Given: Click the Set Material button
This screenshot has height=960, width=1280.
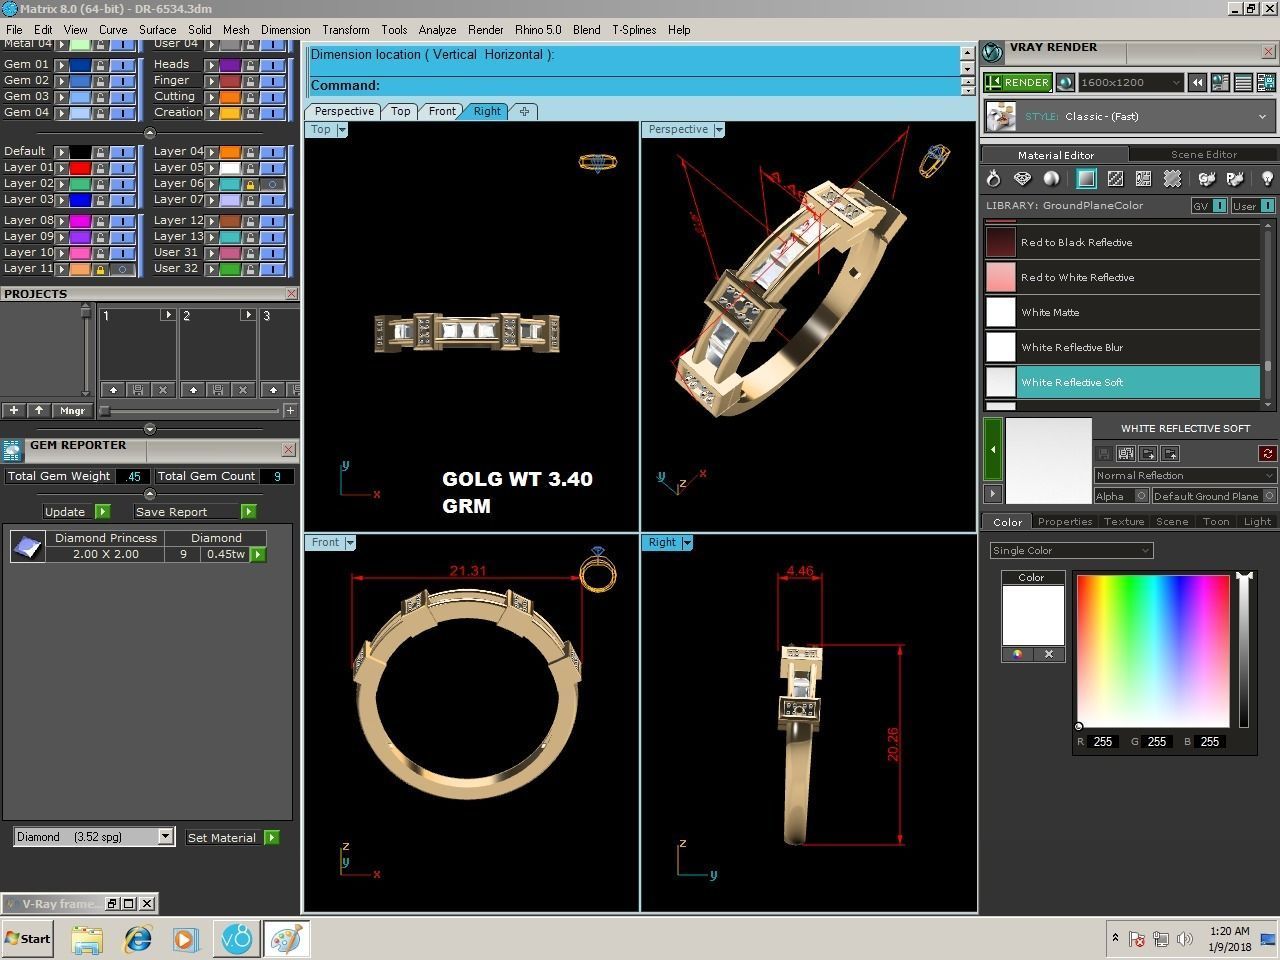Looking at the screenshot, I should coord(232,838).
